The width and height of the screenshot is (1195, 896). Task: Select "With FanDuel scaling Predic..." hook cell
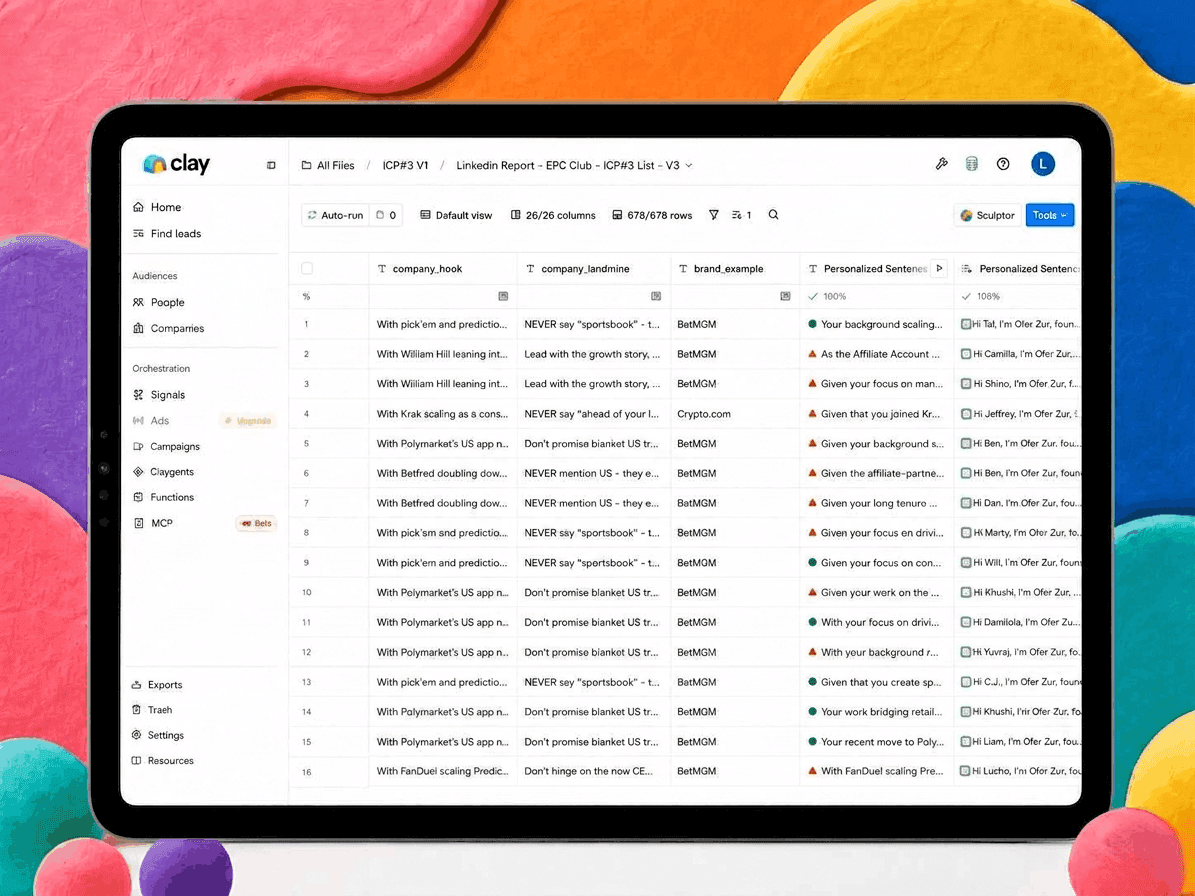443,771
